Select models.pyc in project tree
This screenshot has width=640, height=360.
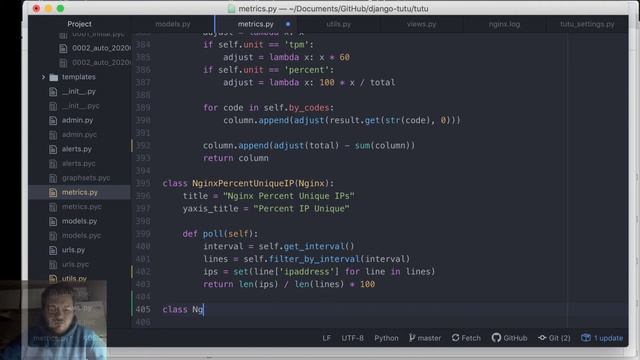click(x=81, y=236)
